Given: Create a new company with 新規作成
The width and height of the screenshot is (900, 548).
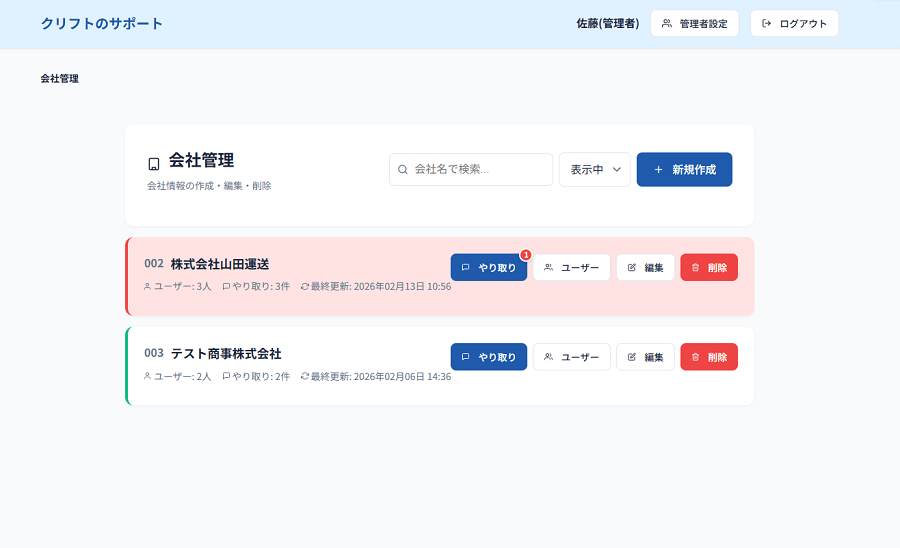Looking at the screenshot, I should (x=684, y=170).
